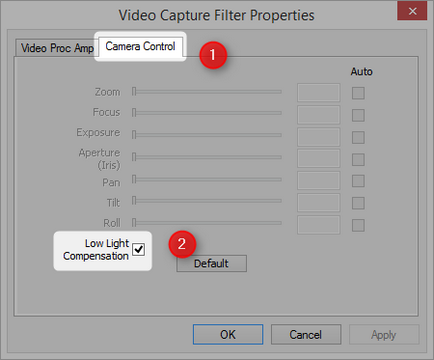Toggle the Low Light Compensation checkbox

(138, 249)
